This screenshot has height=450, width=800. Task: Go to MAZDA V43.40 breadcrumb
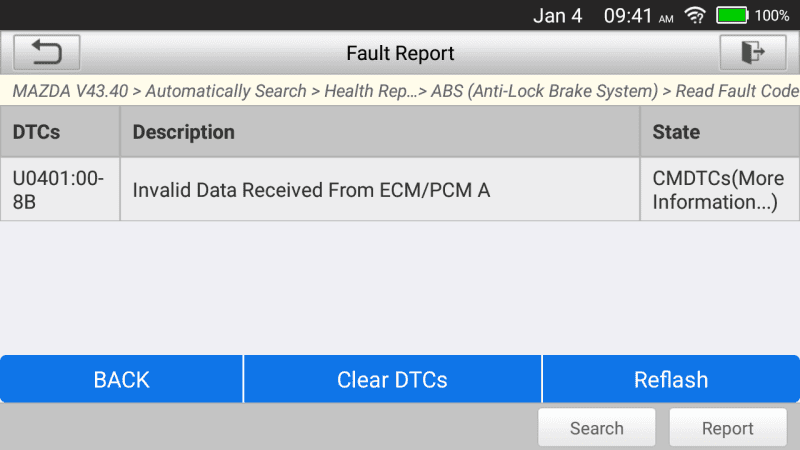[70, 91]
